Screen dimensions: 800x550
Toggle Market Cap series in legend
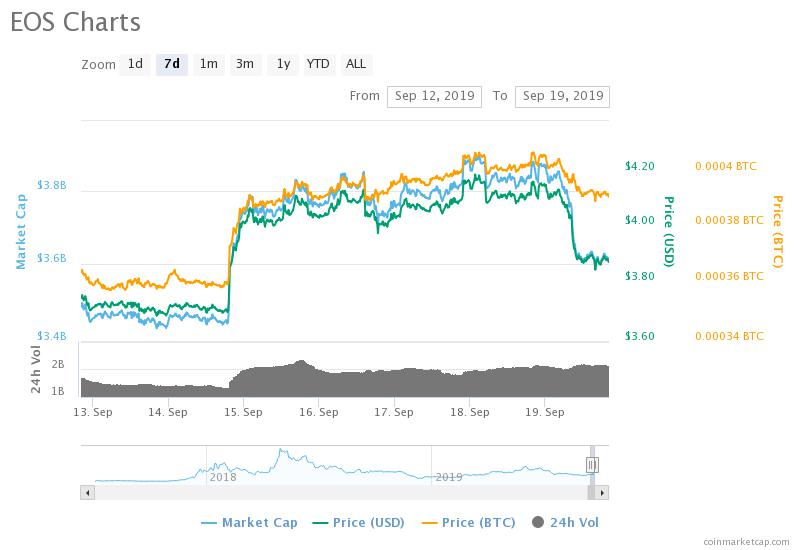click(249, 522)
